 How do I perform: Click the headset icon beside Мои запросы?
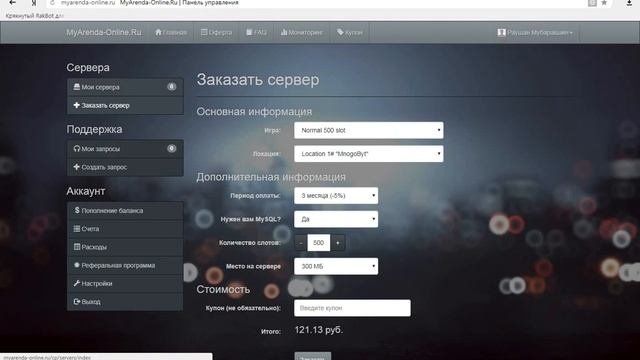tap(76, 148)
